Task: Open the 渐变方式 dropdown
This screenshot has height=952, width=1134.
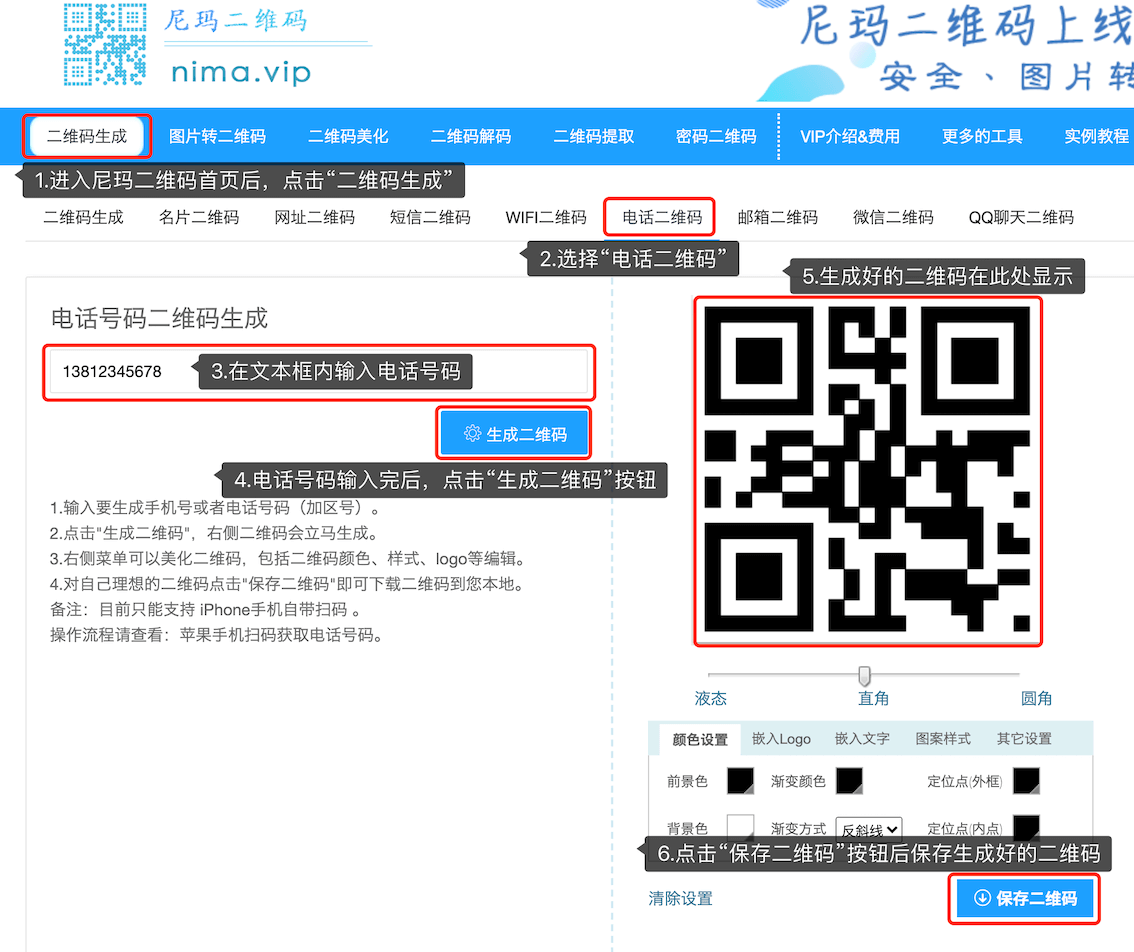Action: [869, 828]
